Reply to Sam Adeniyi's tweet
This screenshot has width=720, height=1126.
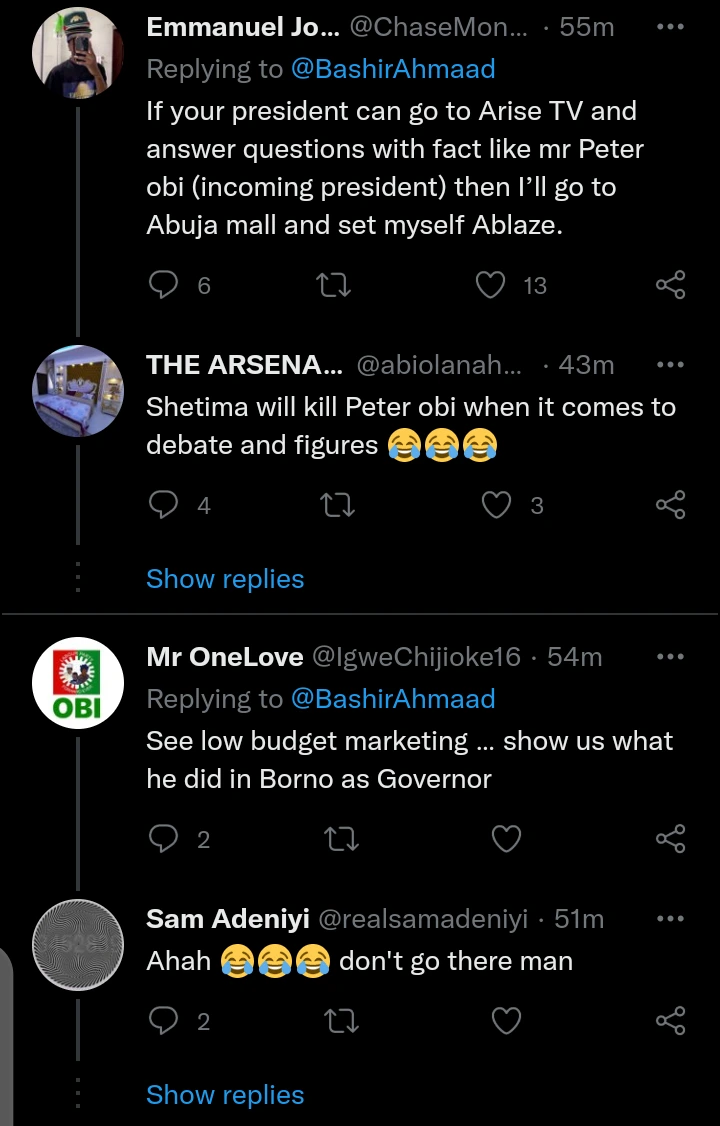tap(163, 1021)
